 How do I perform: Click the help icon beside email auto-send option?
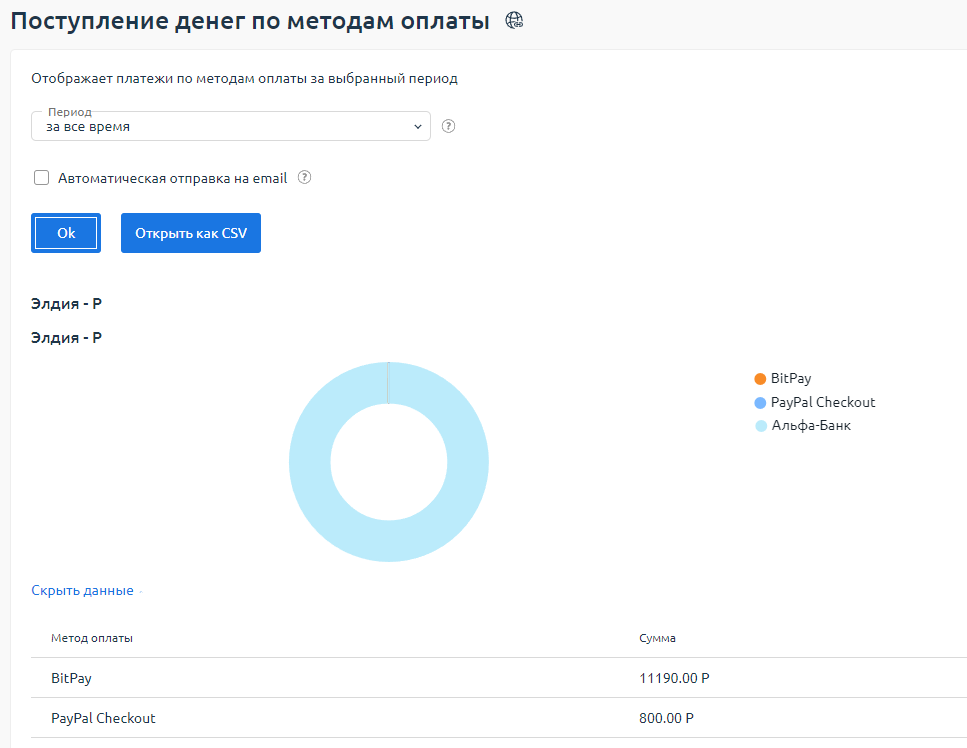tap(305, 178)
